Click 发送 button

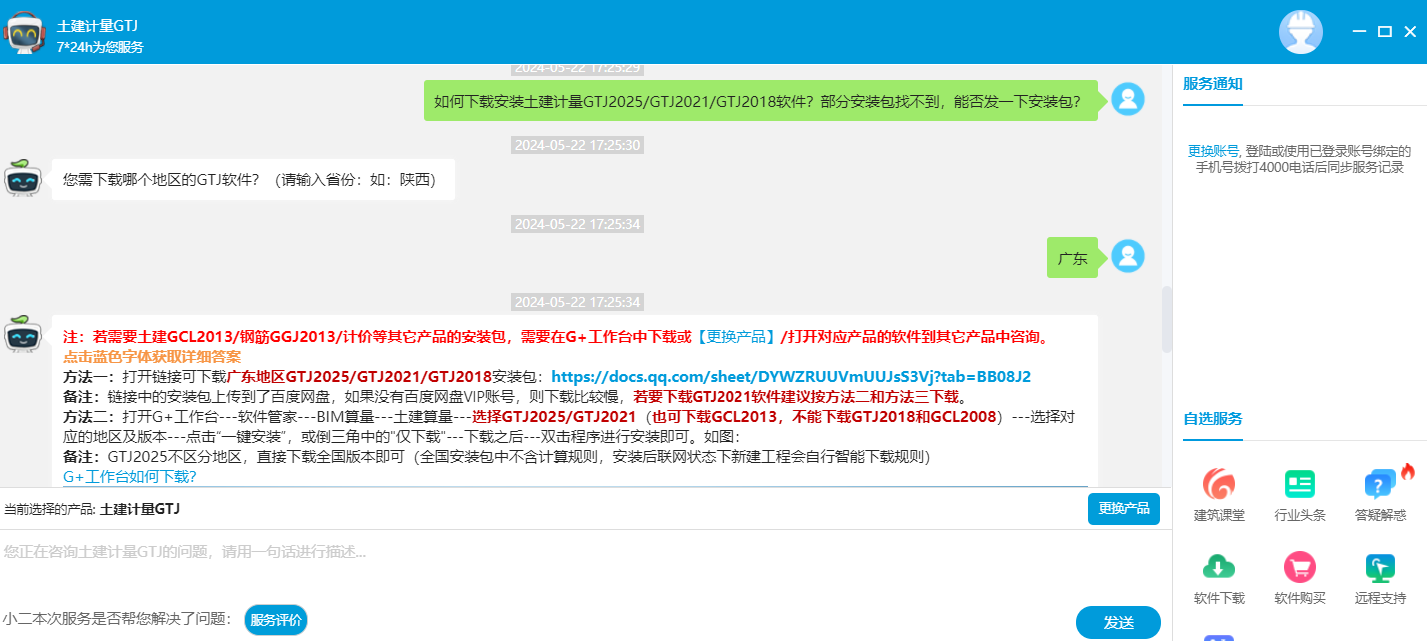1118,623
